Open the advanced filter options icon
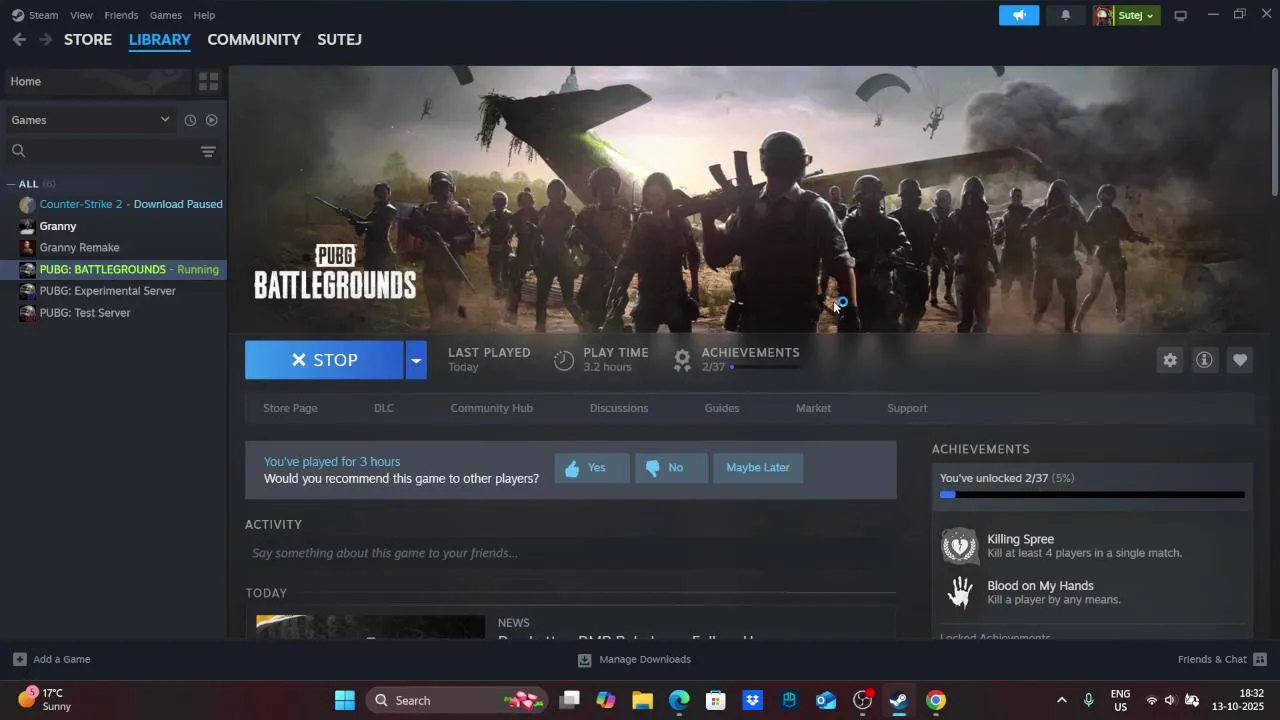 208,151
